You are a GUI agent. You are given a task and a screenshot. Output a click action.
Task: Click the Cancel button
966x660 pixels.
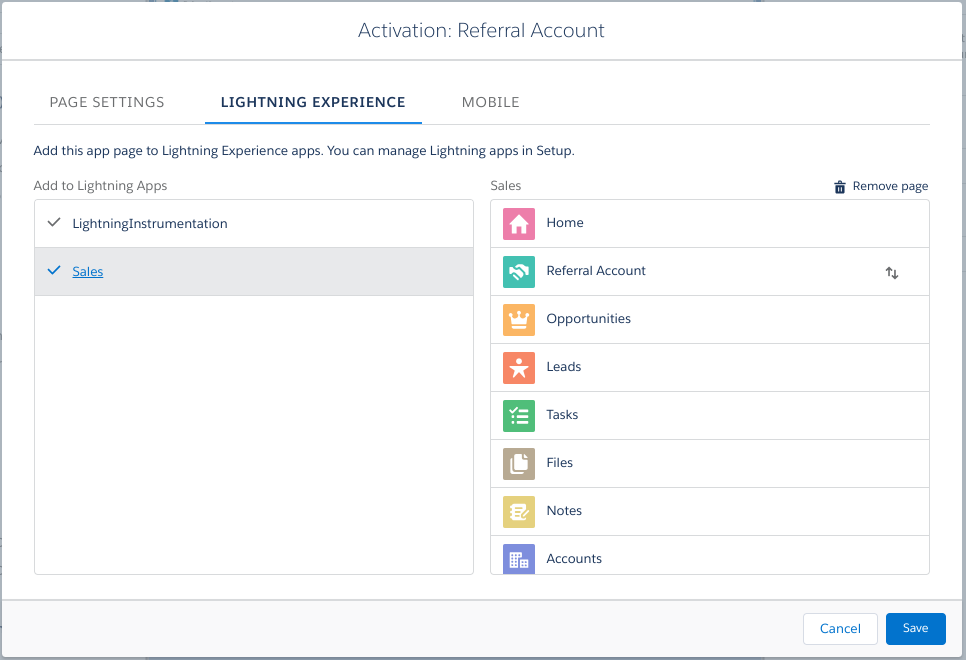tap(840, 628)
